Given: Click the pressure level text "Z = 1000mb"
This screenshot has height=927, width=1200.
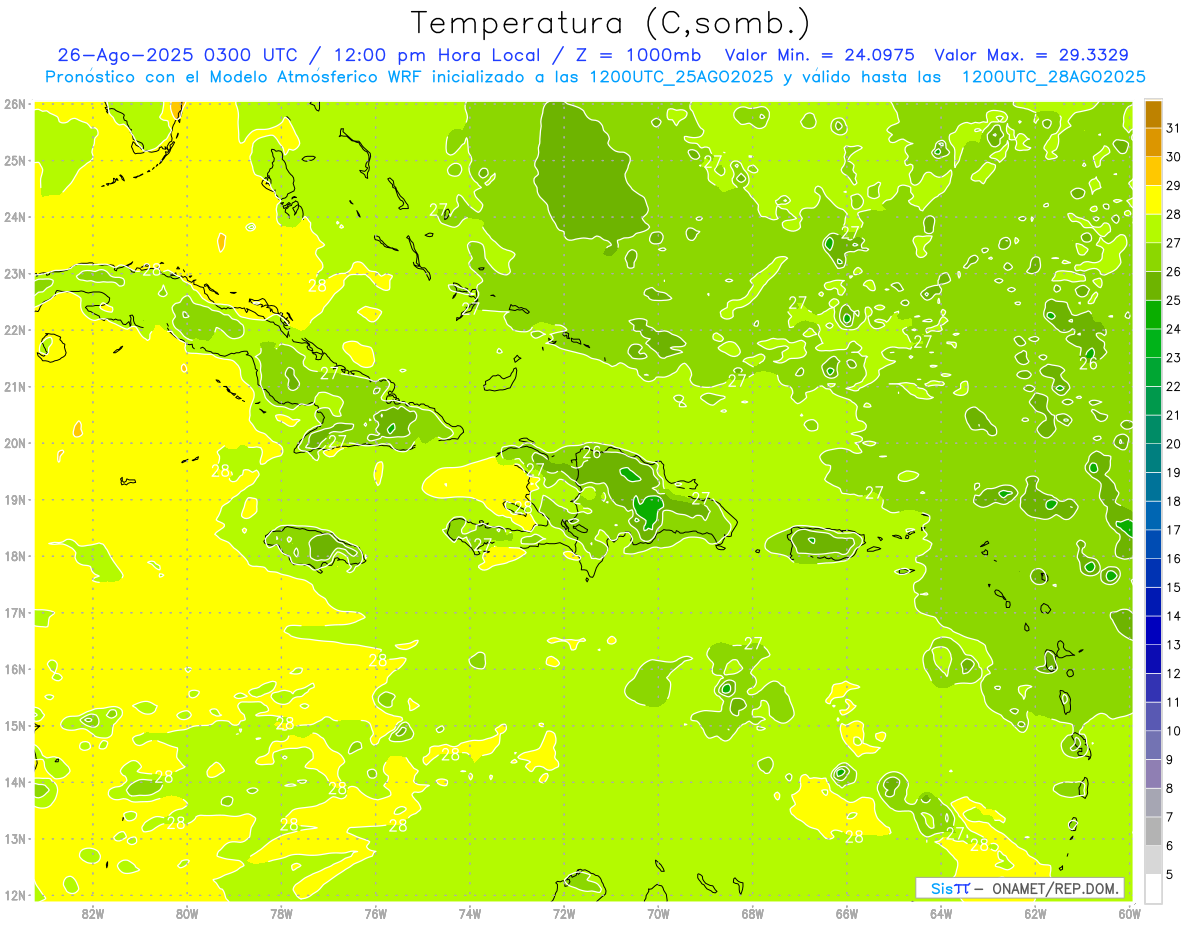Looking at the screenshot, I should [638, 55].
